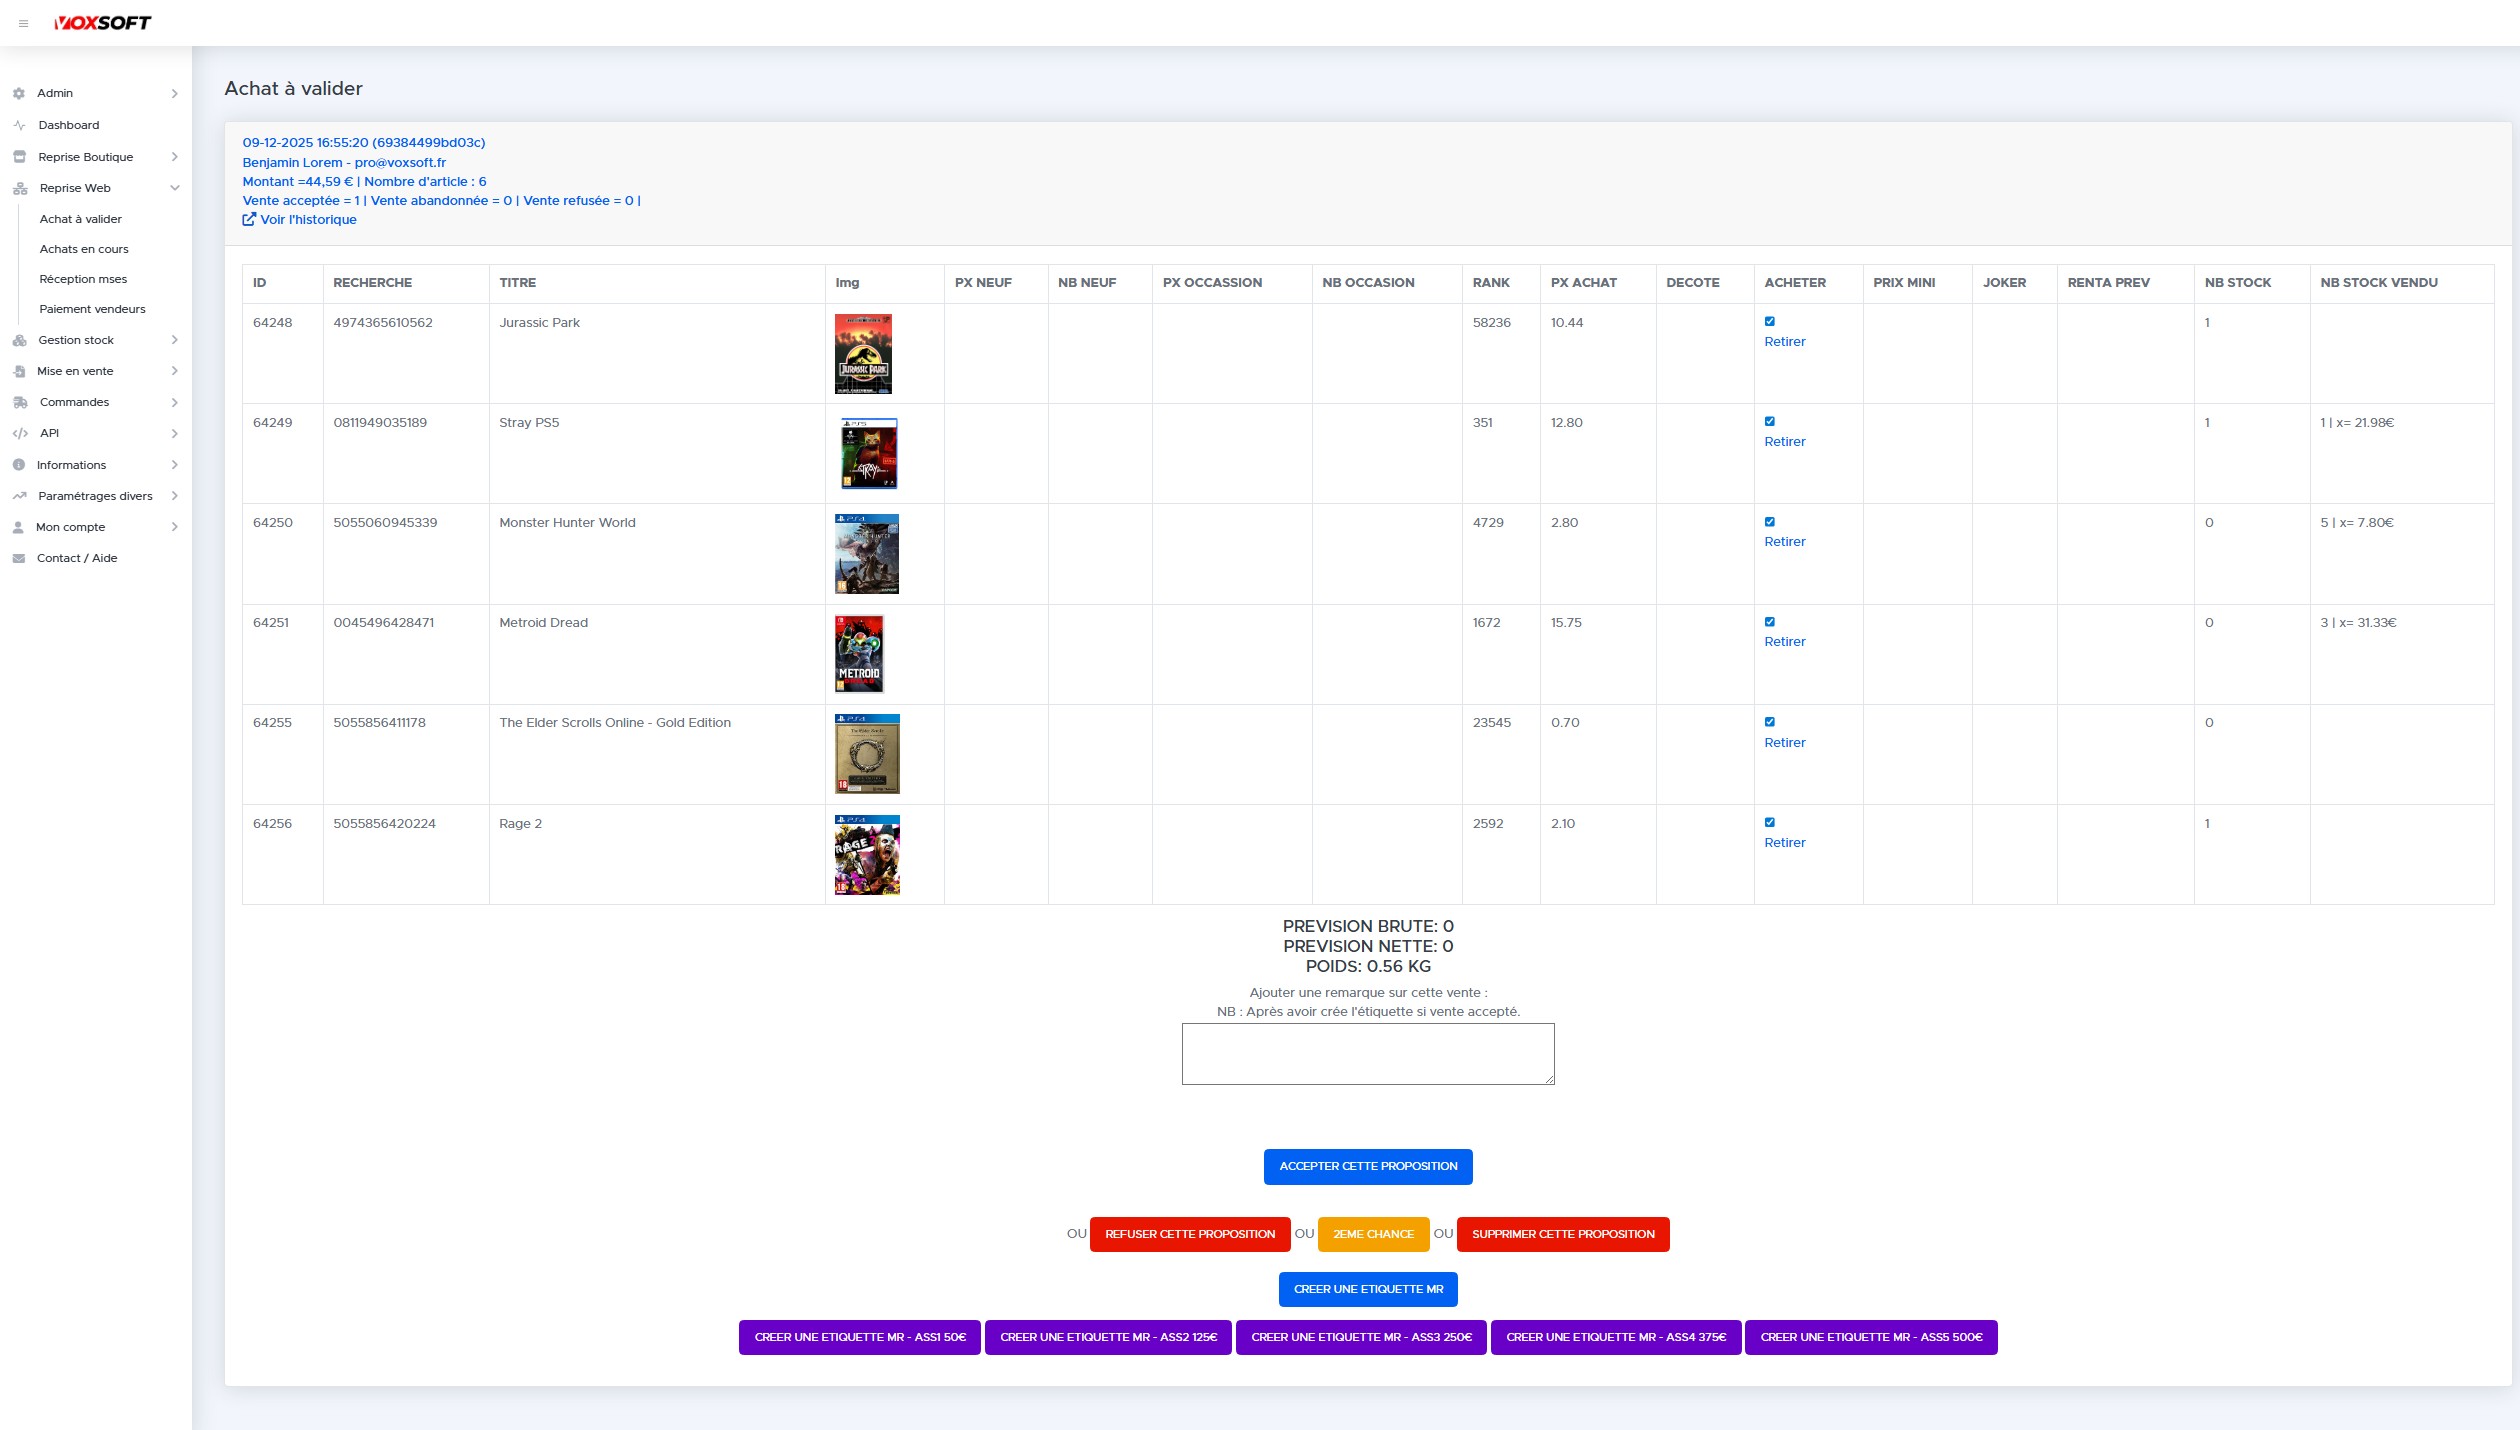Disable the ACHETER checkbox for Stray PS5
The width and height of the screenshot is (2520, 1430).
point(1770,422)
